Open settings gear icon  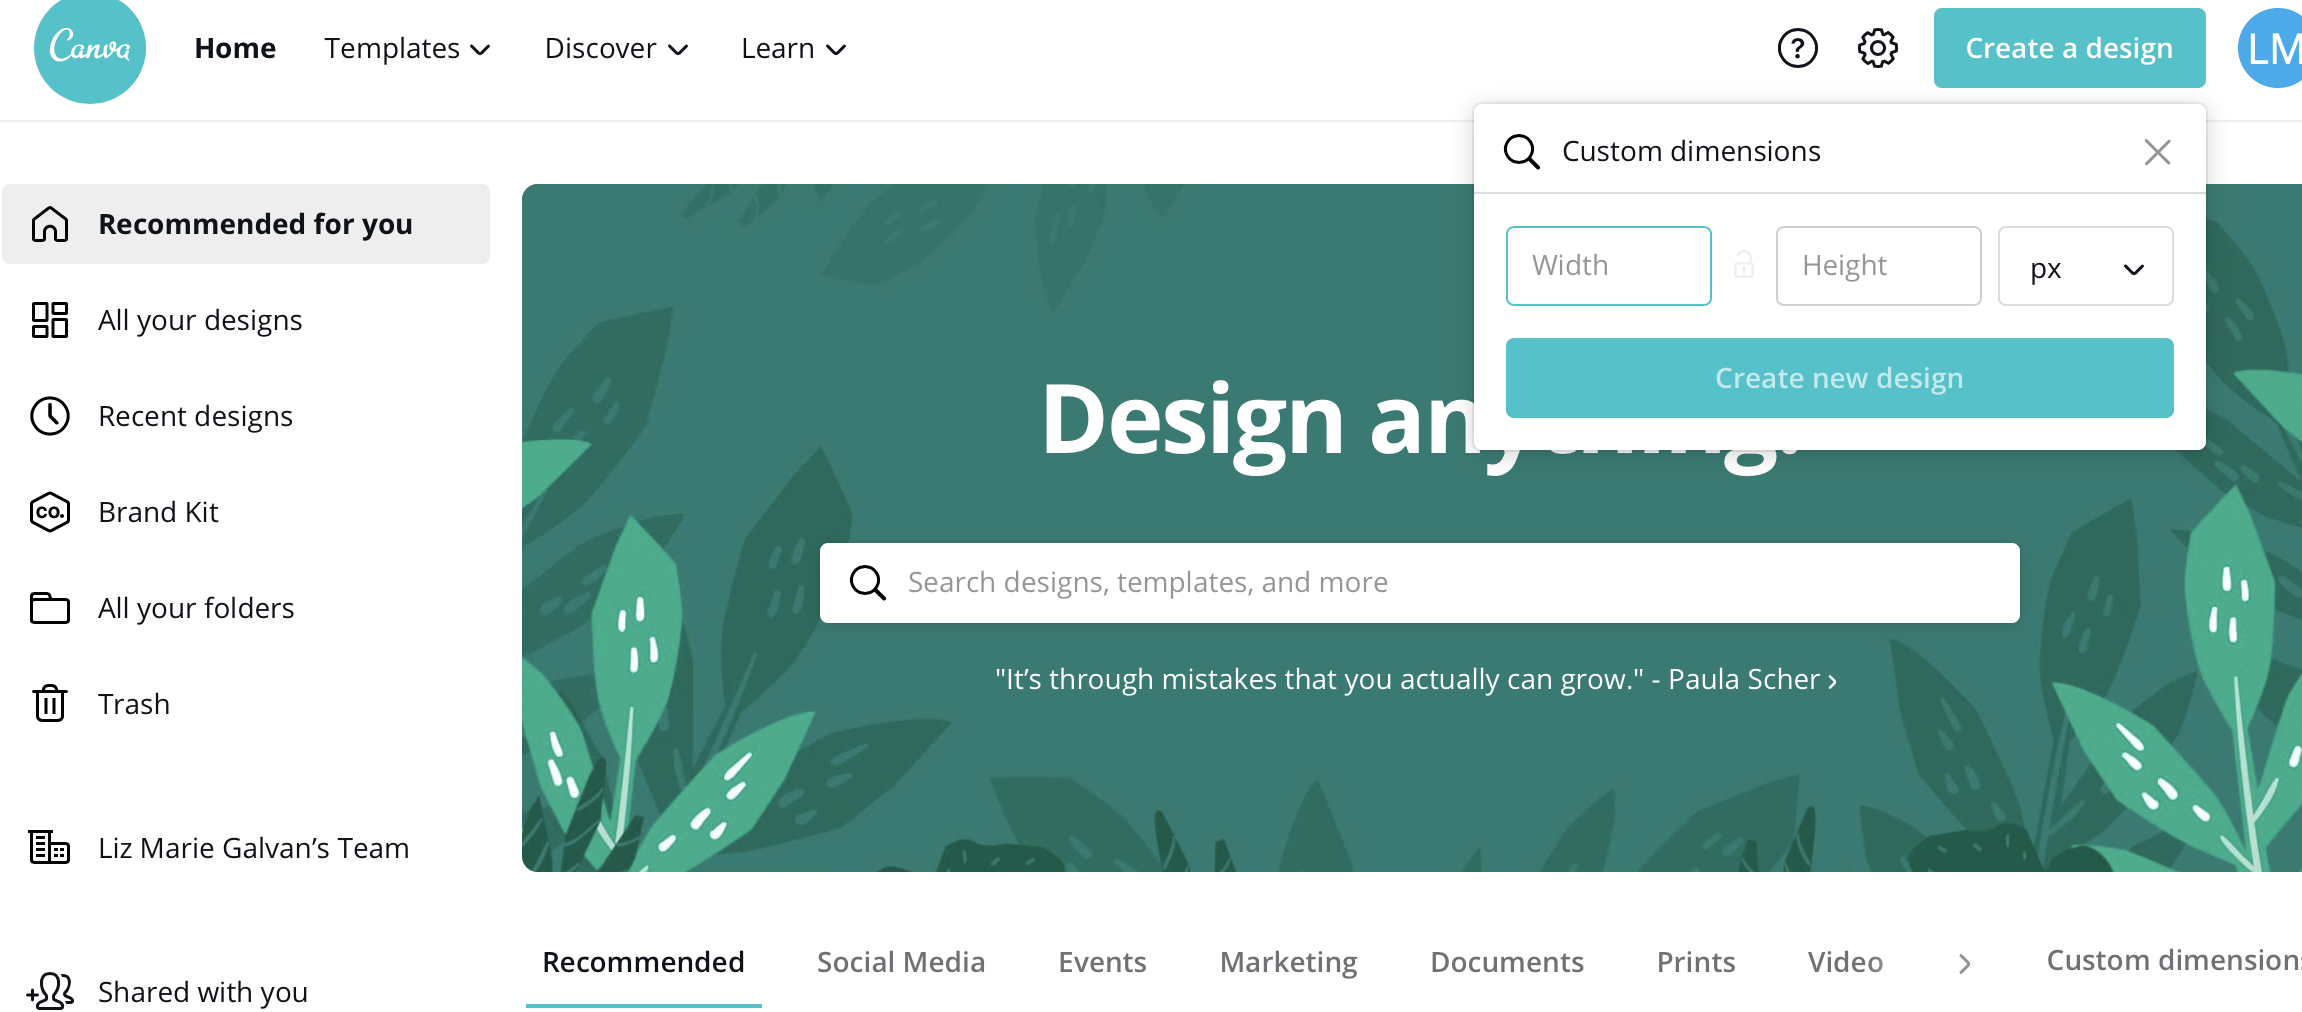(1877, 48)
